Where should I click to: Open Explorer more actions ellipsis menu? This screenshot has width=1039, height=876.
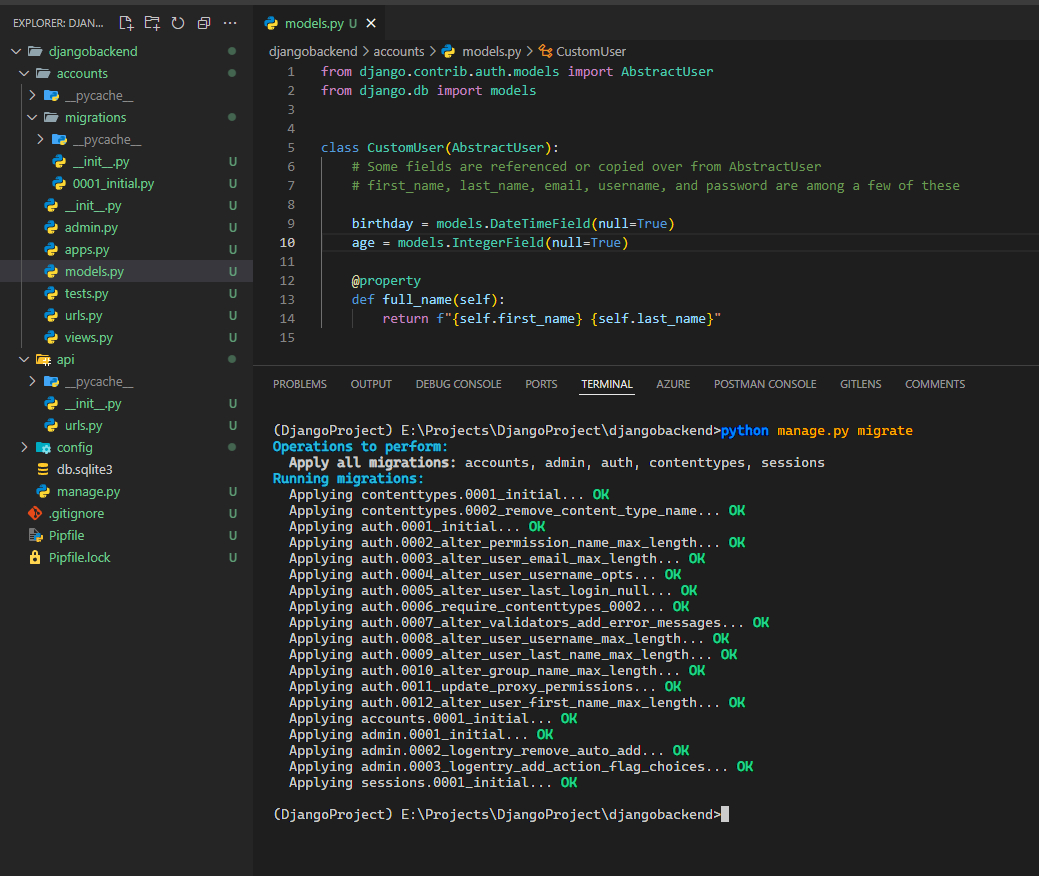click(230, 22)
